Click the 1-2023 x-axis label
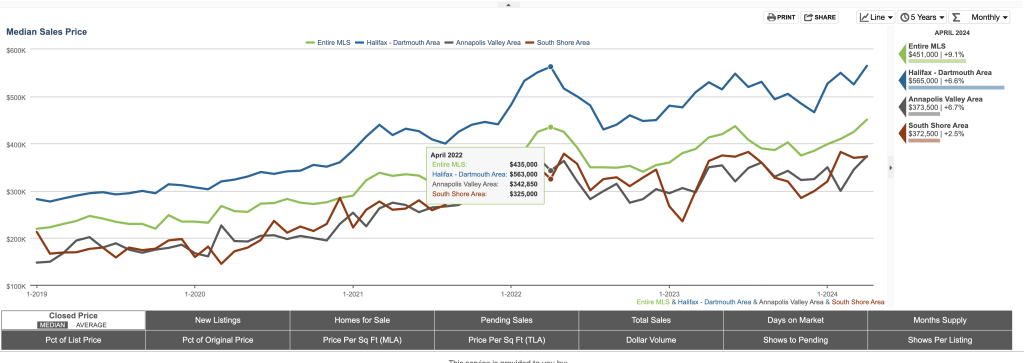The width and height of the screenshot is (1024, 363). [x=669, y=294]
